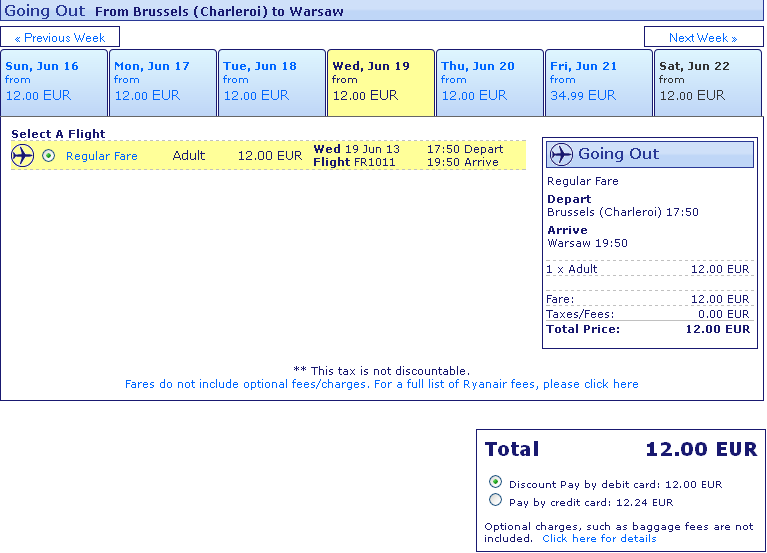Choose Discount Pay by debit card option
Viewport: 767px width, 553px height.
495,482
